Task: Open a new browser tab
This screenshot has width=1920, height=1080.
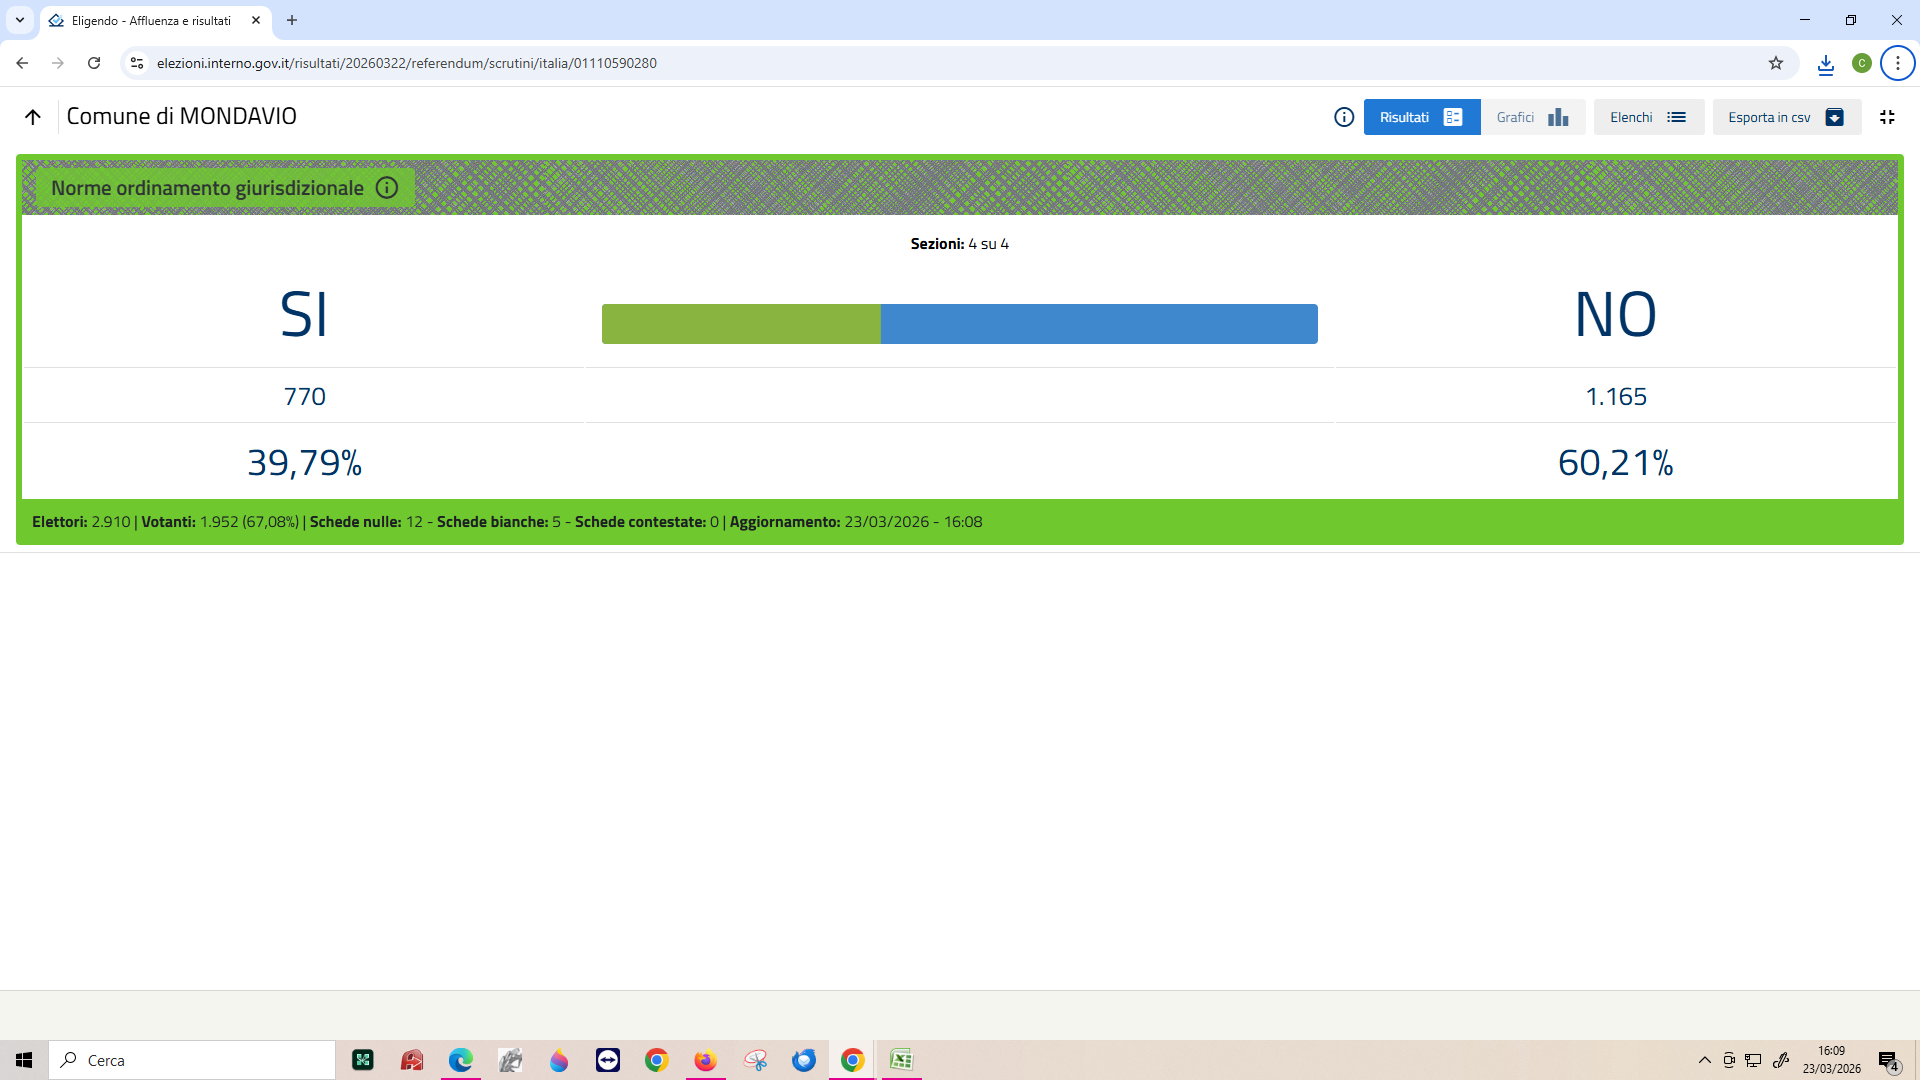Action: (292, 20)
